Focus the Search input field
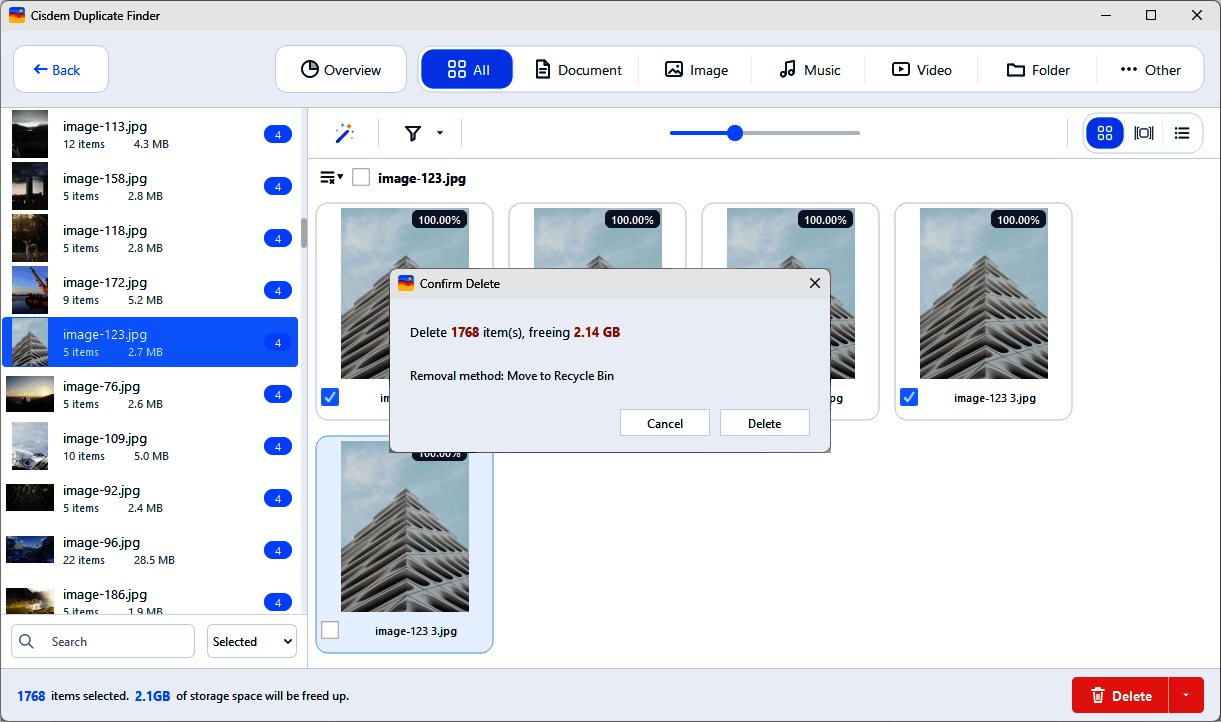Screen dimensions: 1221x722 (103, 642)
